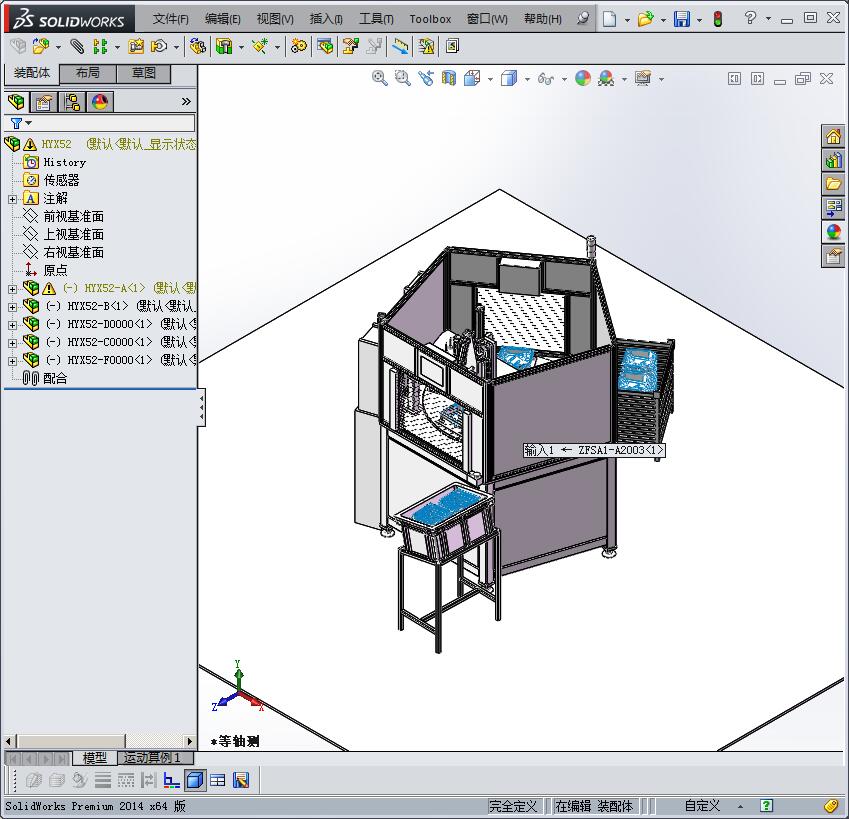Expand the HYX52-F0000<1> component node
Image resolution: width=849 pixels, height=819 pixels.
(x=12, y=361)
